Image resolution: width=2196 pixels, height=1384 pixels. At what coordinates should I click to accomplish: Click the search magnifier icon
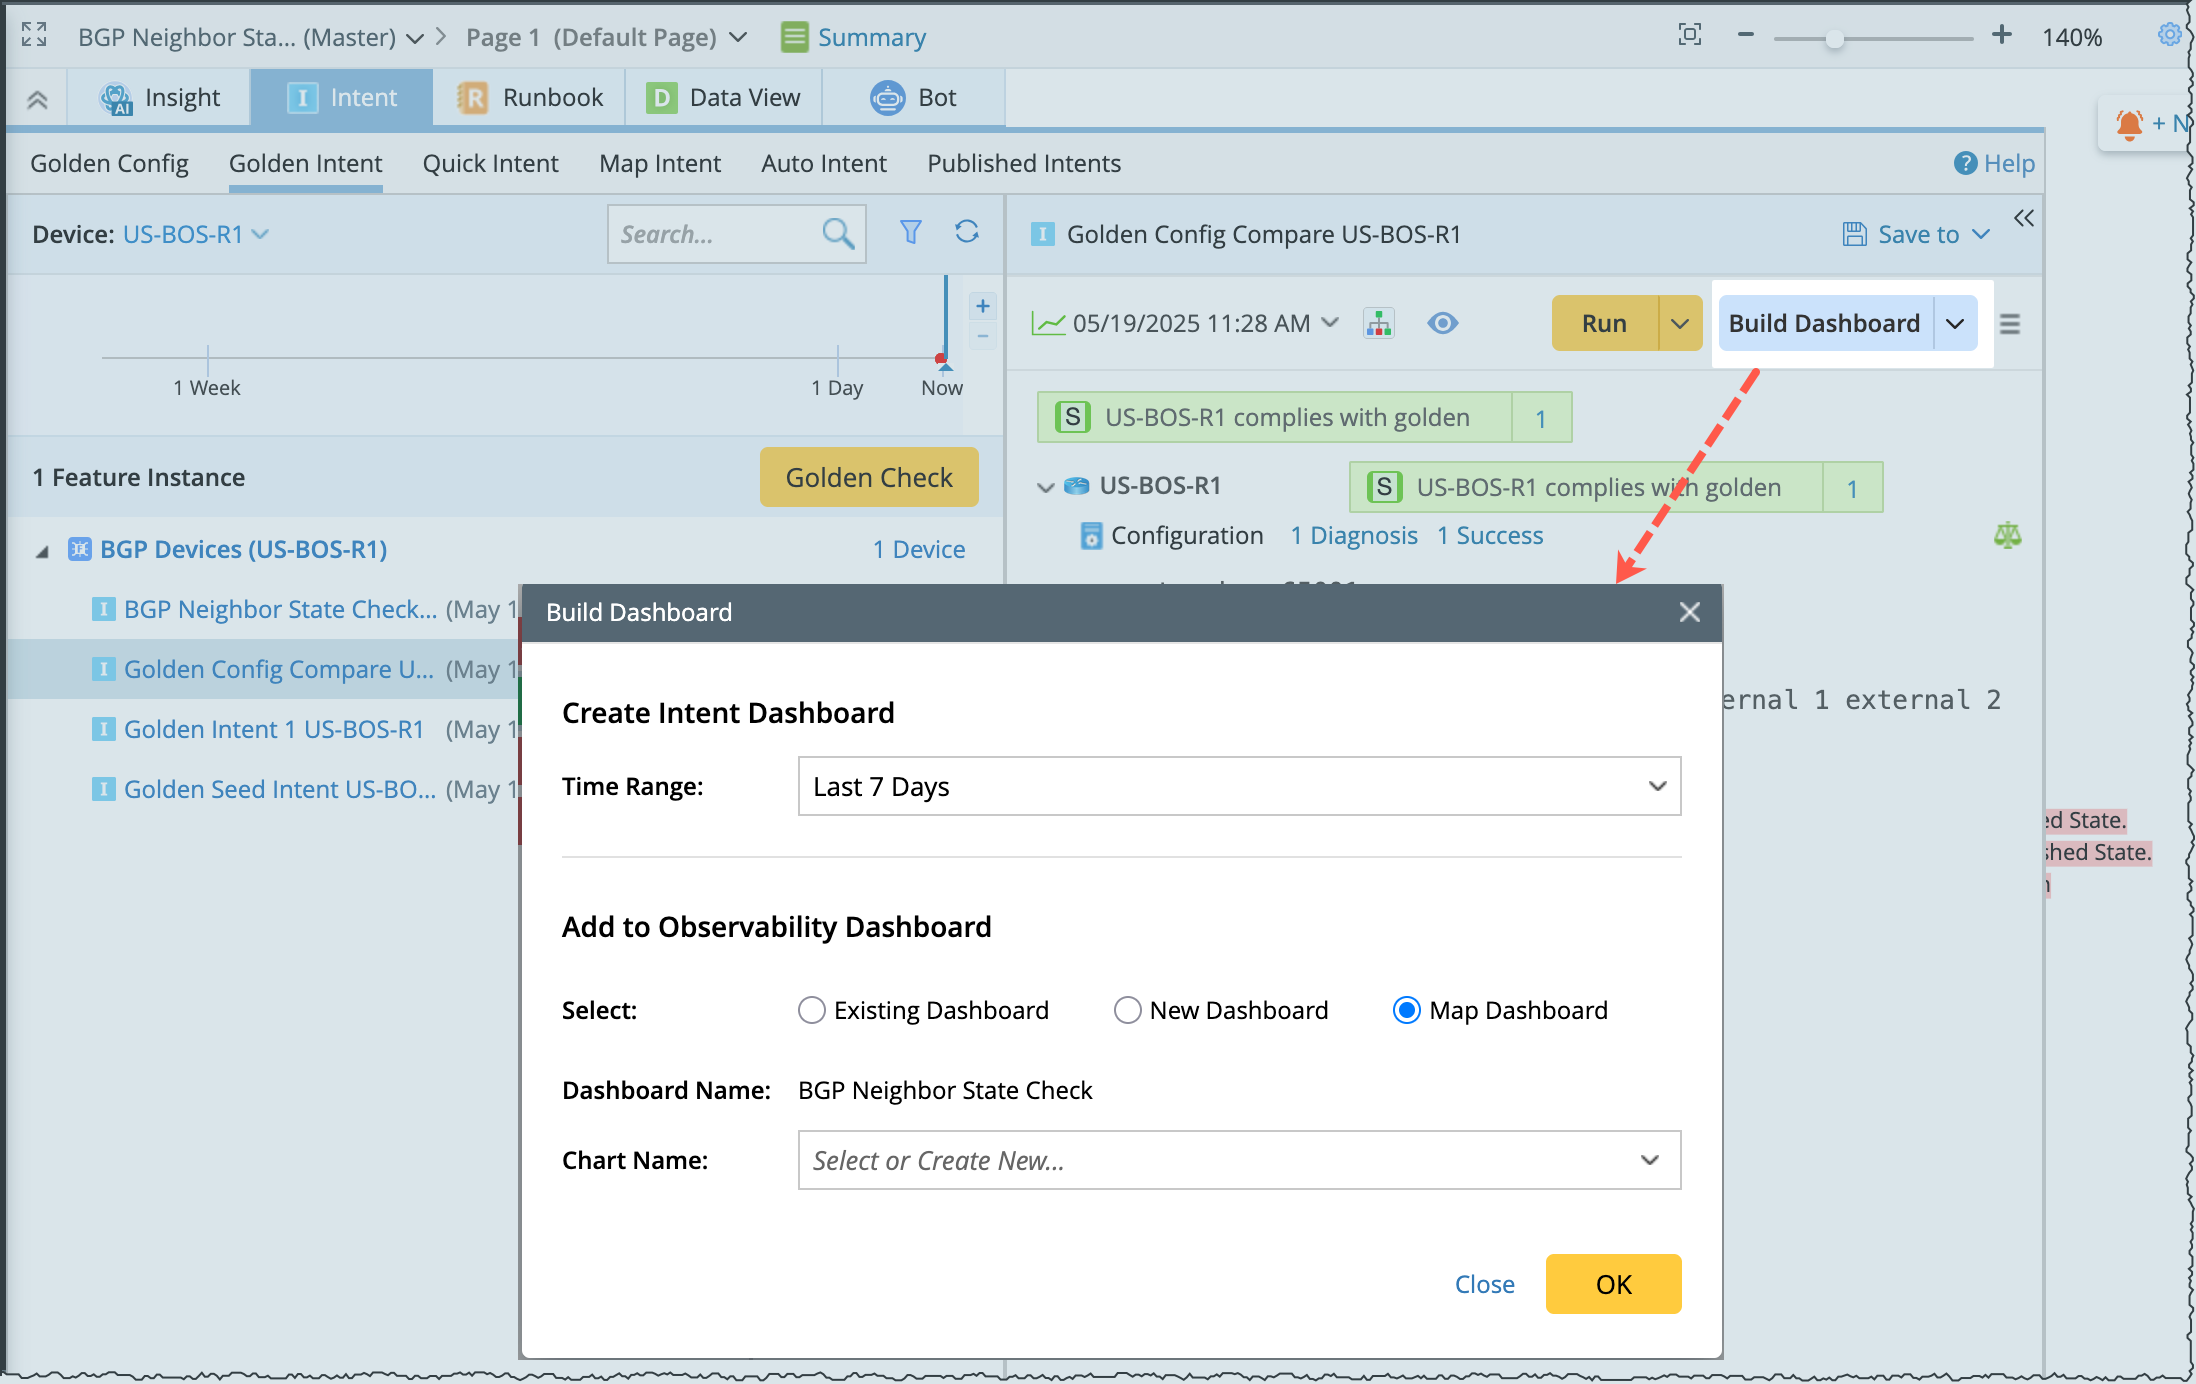[838, 234]
